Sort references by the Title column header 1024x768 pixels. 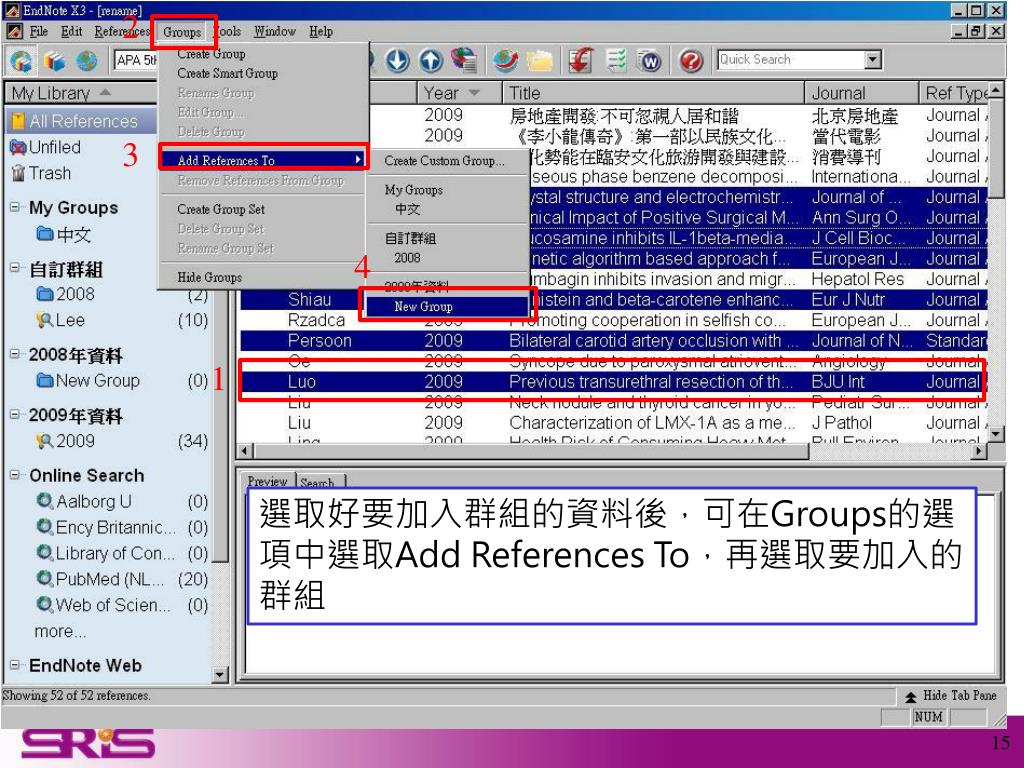coord(653,93)
